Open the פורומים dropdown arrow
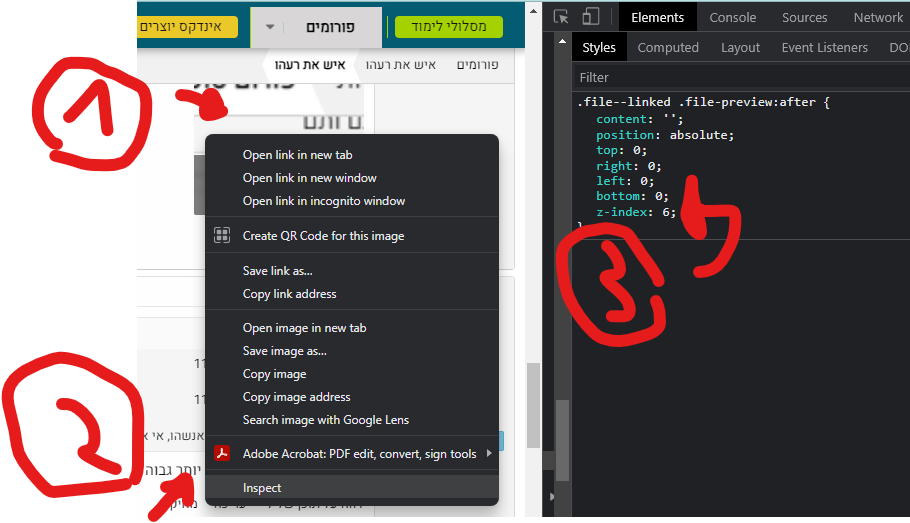This screenshot has width=910, height=523. tap(270, 27)
